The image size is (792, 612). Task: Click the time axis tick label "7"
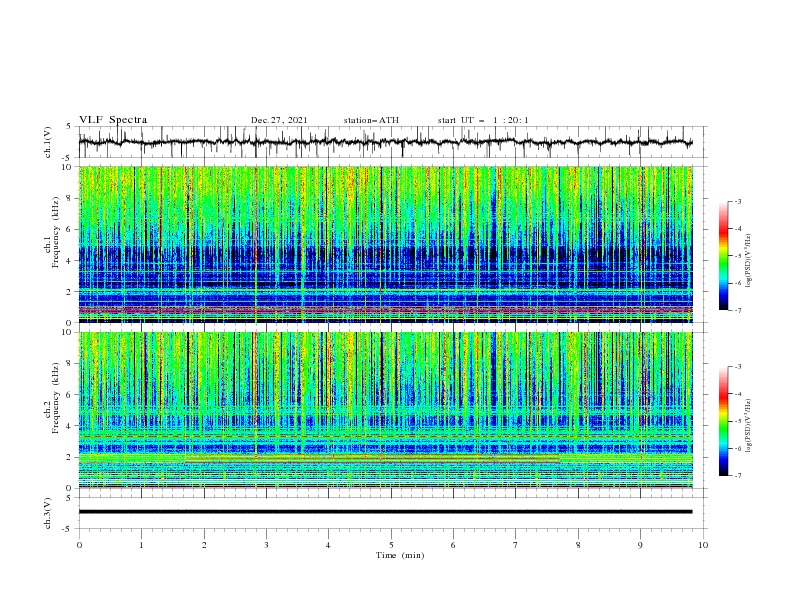[x=516, y=545]
